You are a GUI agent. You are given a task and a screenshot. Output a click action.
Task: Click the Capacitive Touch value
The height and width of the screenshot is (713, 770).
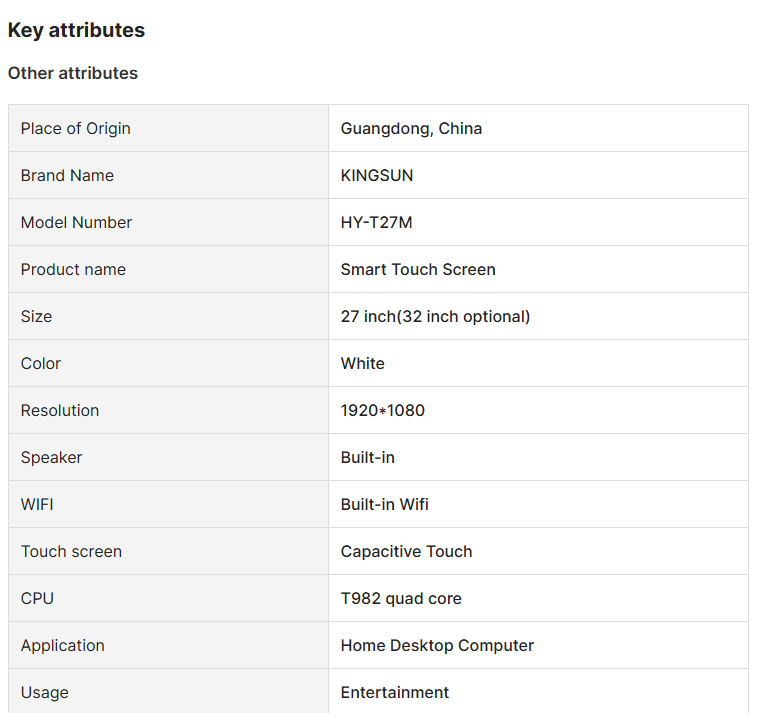click(x=407, y=551)
